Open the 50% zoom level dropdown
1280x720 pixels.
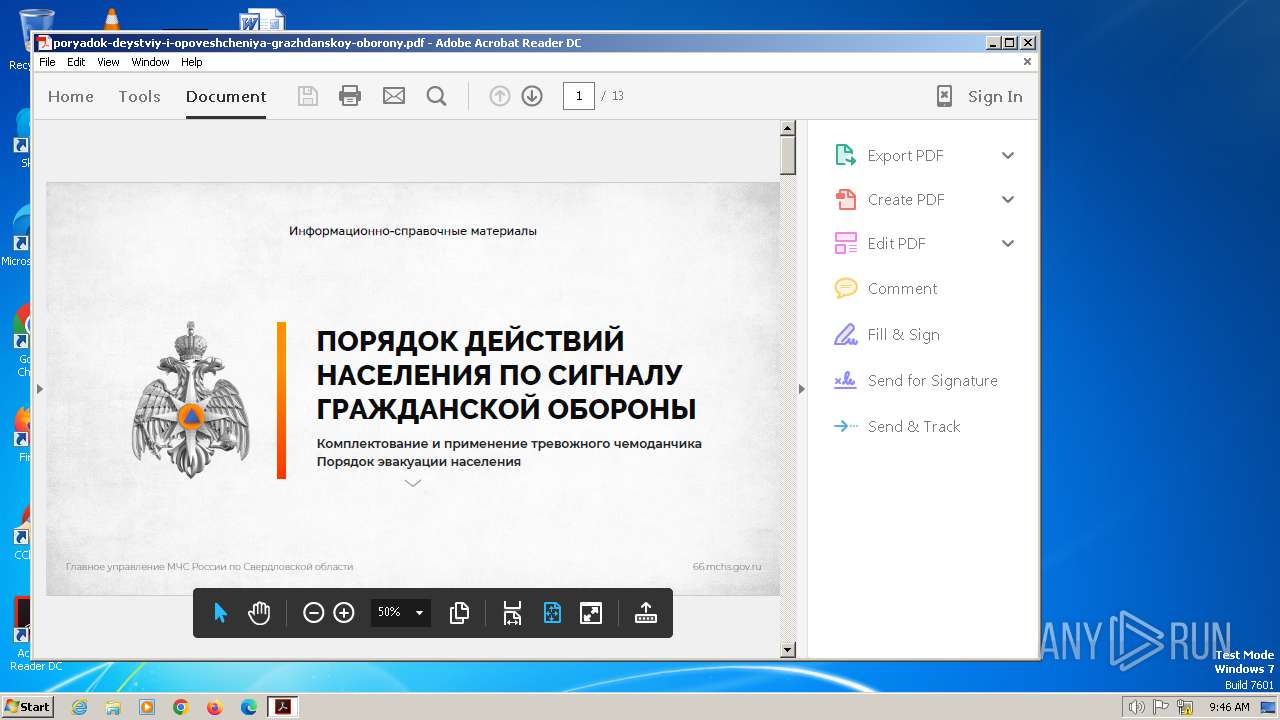[419, 613]
